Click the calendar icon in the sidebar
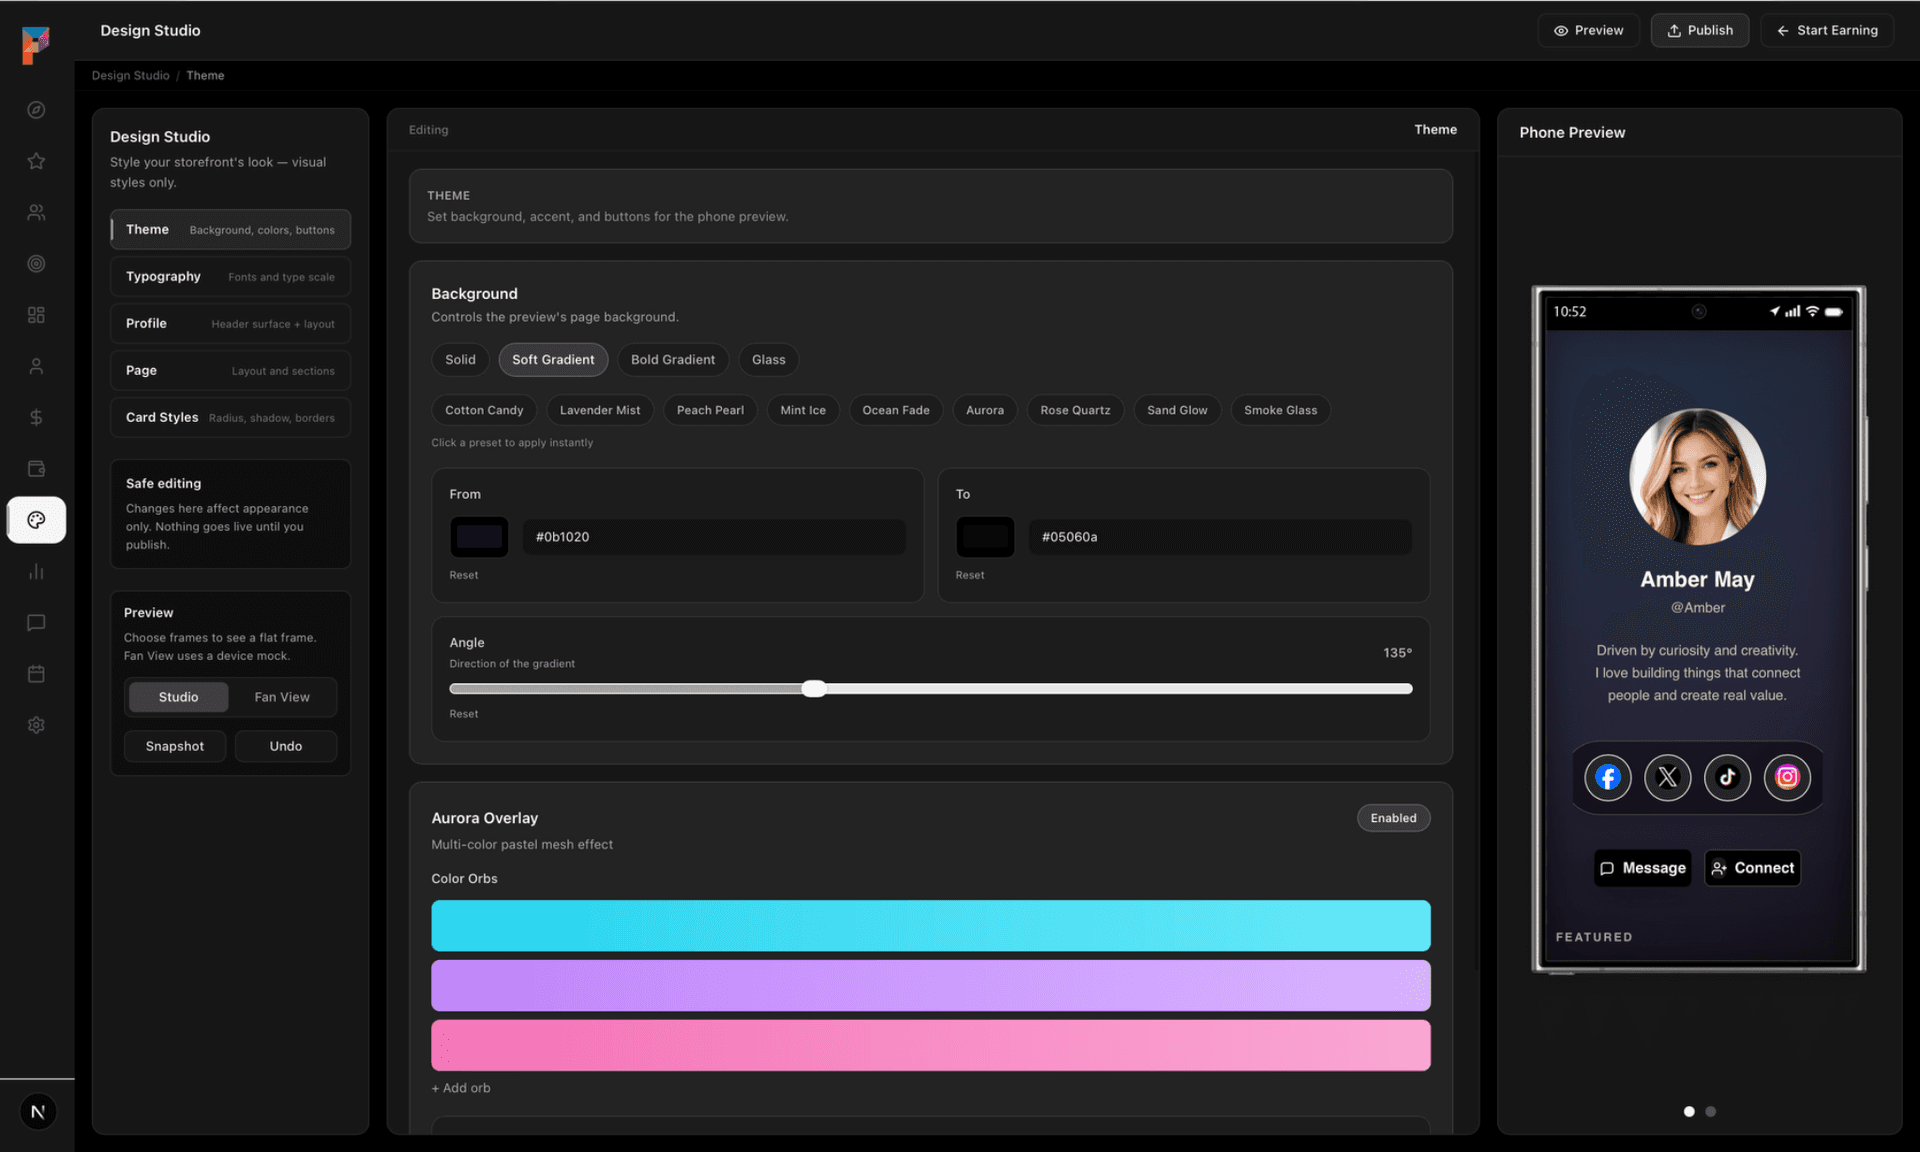The width and height of the screenshot is (1920, 1152). 36,673
